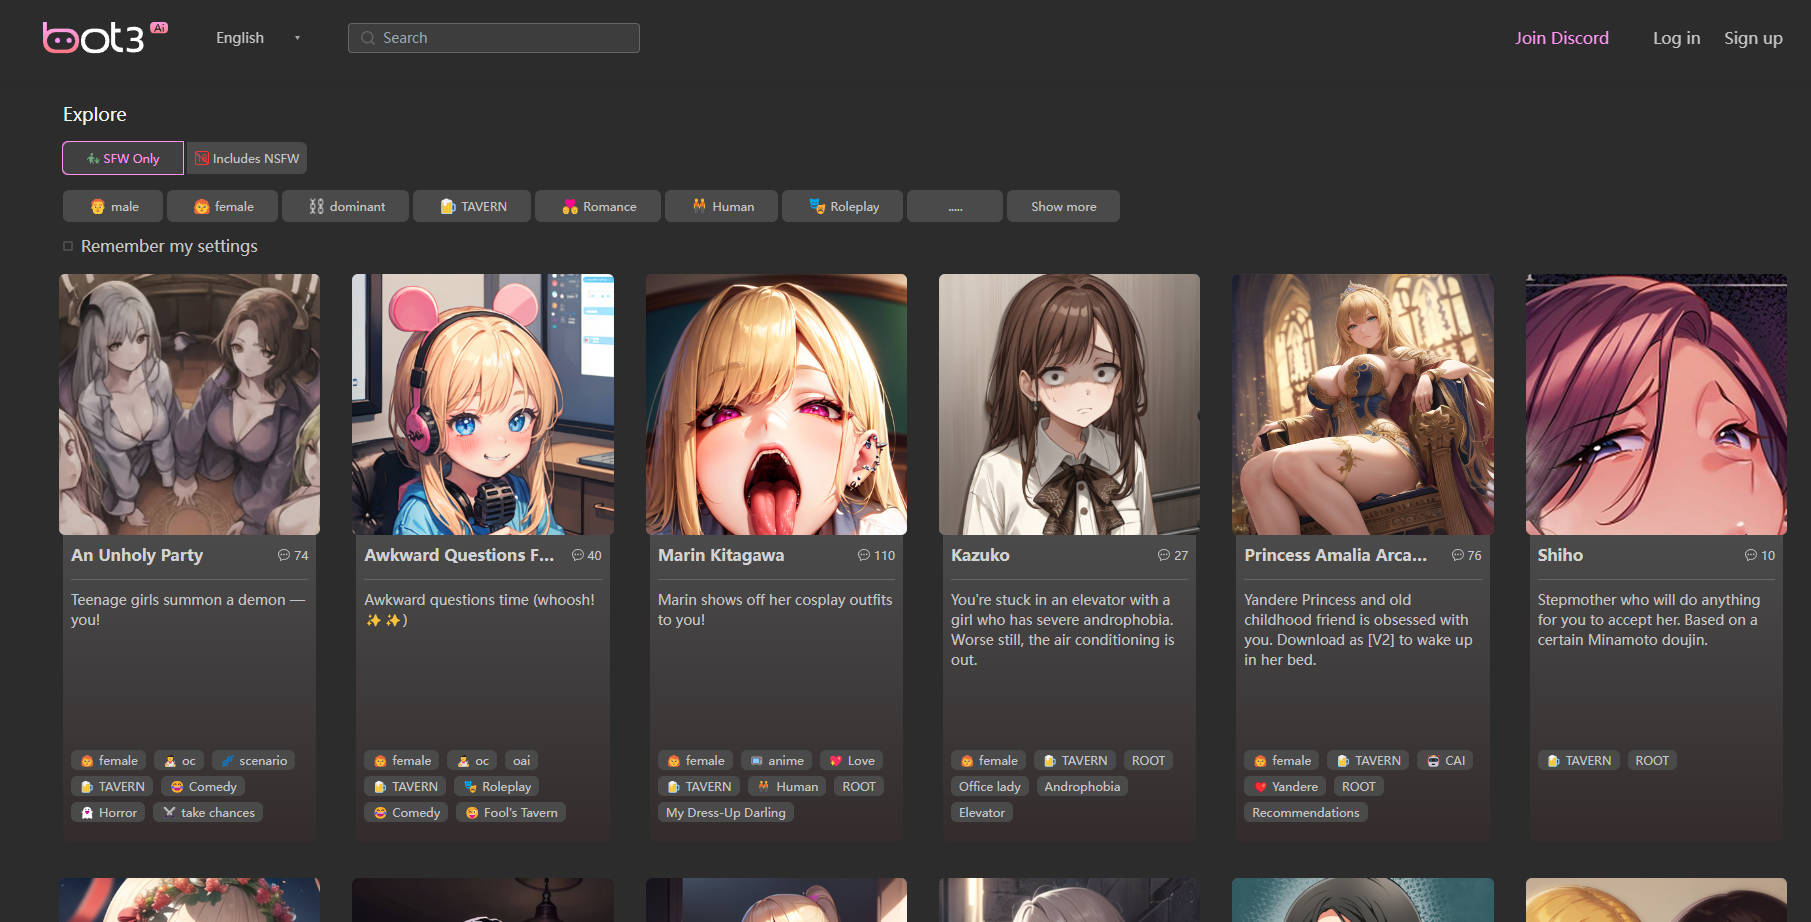
Task: Click the dotted placeholder category tag
Action: coord(955,206)
